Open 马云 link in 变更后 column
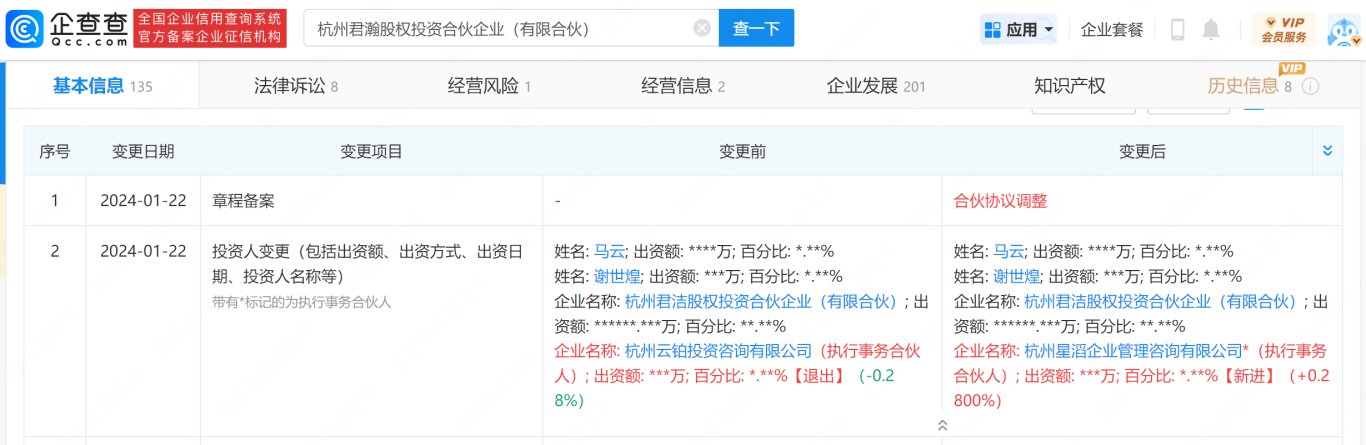 pyautogui.click(x=1008, y=251)
